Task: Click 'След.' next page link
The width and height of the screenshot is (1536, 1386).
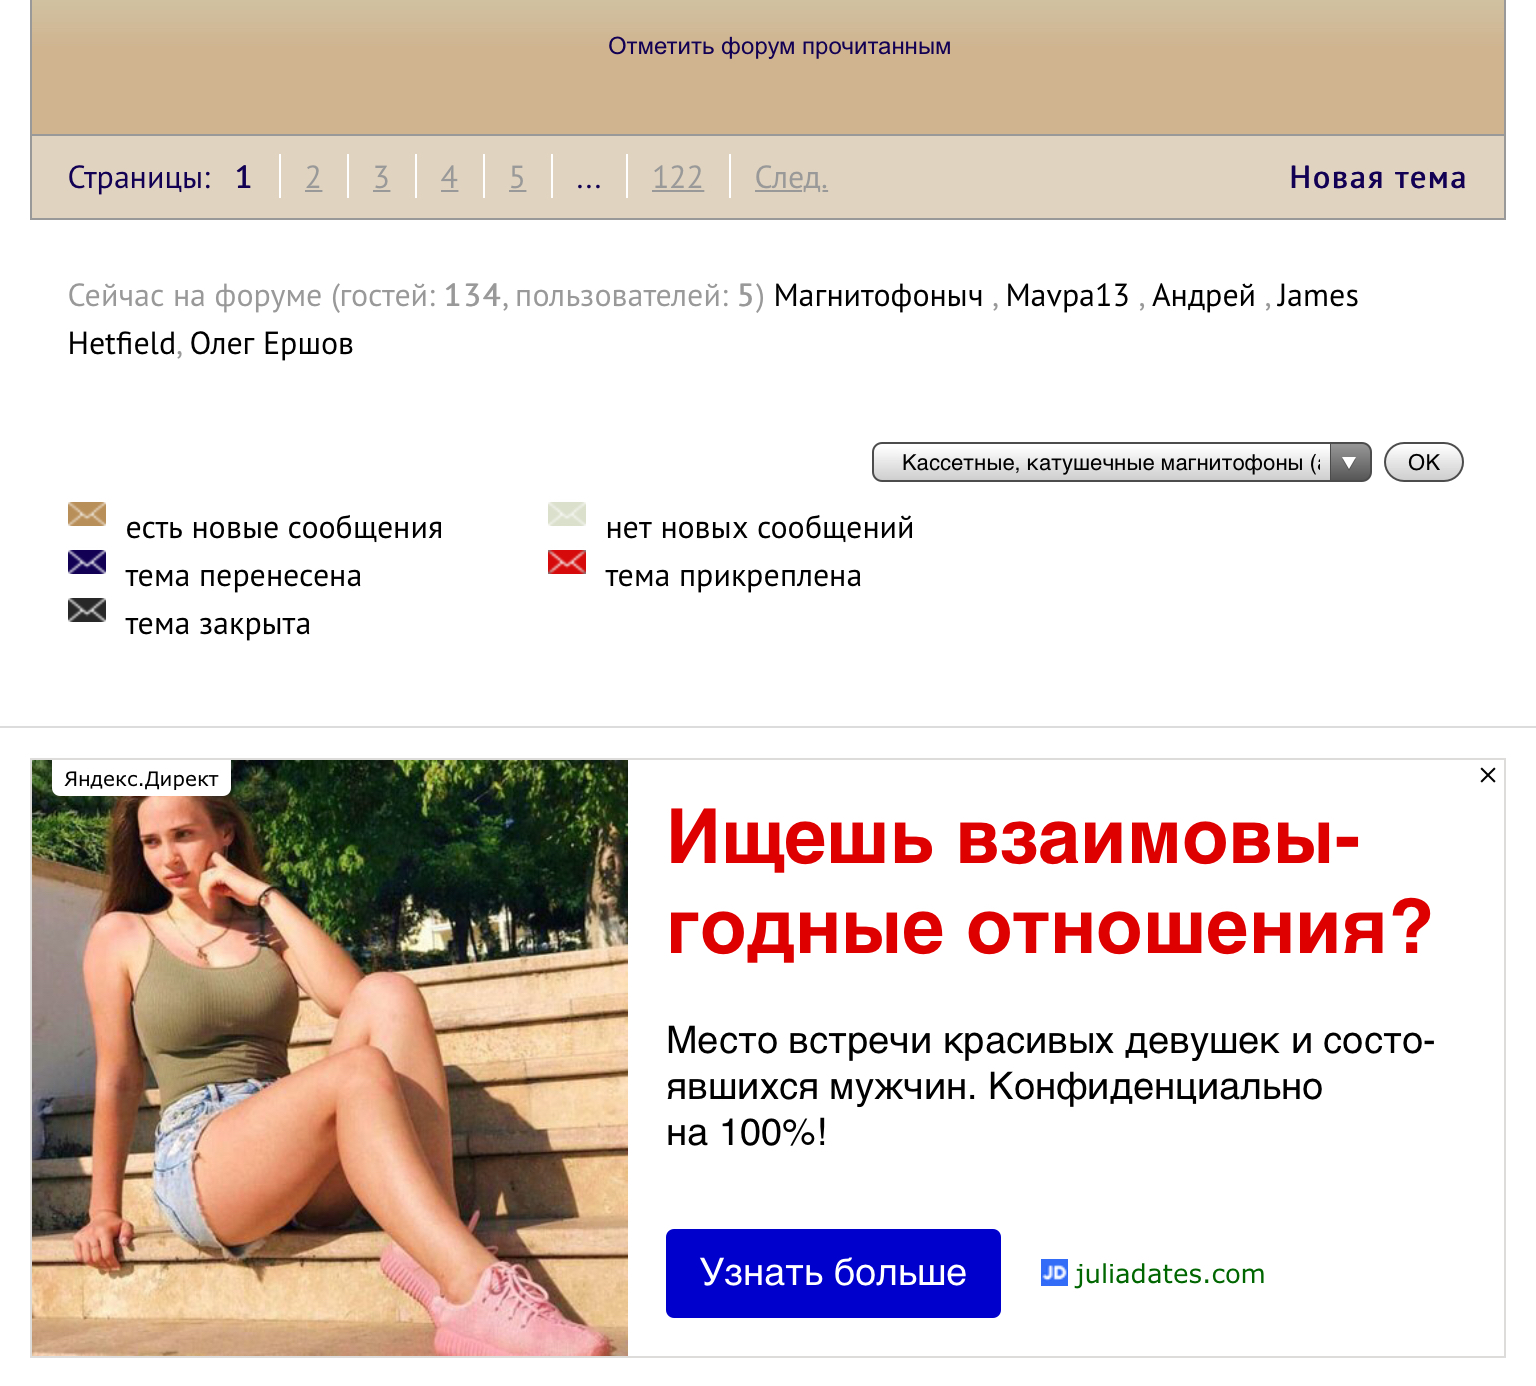Action: tap(791, 178)
